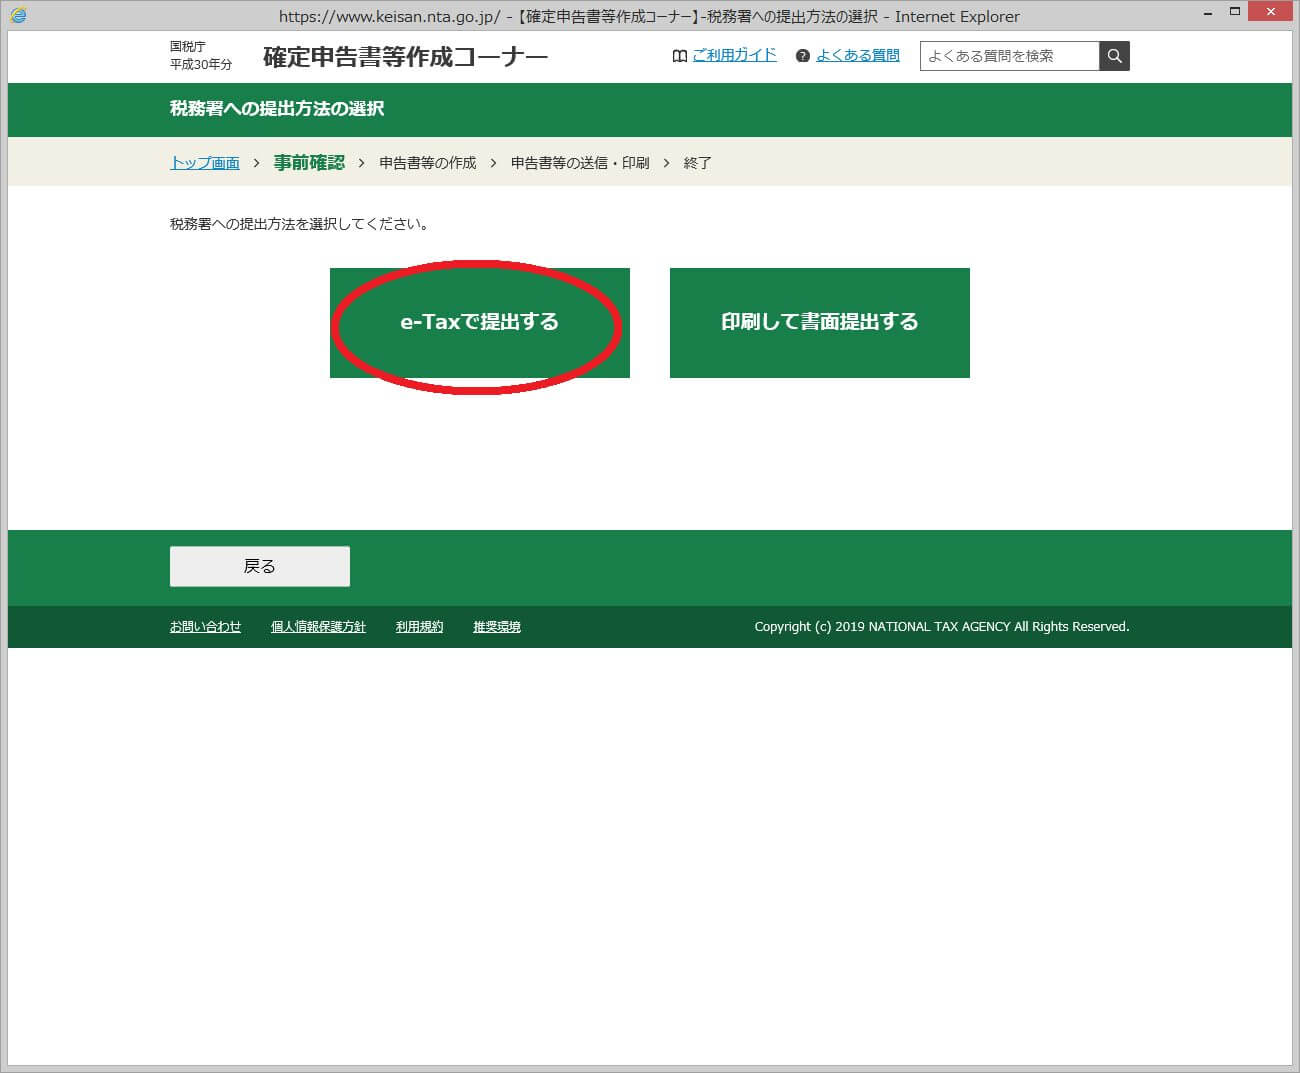Choose 印刷して書面提出する option
The height and width of the screenshot is (1073, 1300).
(819, 322)
